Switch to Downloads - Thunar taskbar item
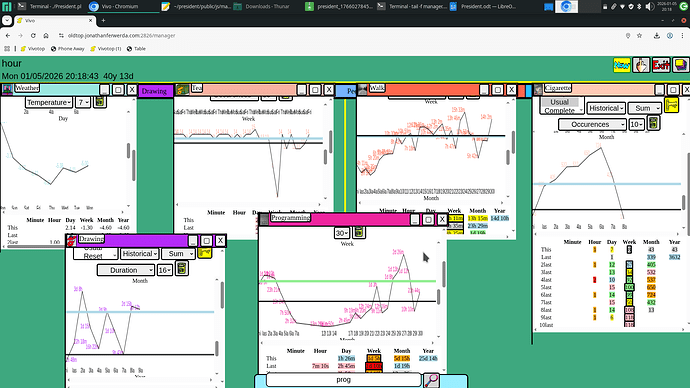Viewport: 690px width, 388px height. 263,7
